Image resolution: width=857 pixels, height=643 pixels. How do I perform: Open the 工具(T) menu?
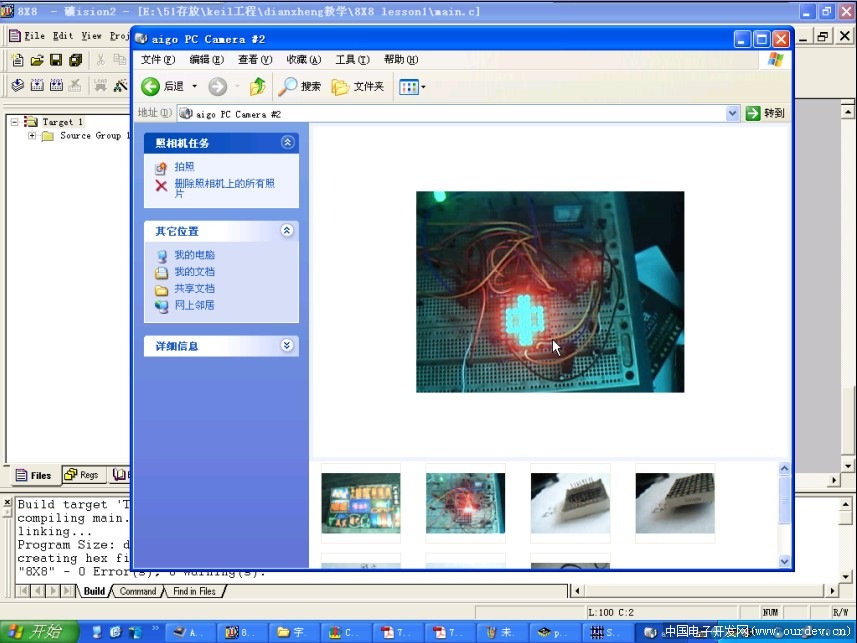click(x=352, y=60)
